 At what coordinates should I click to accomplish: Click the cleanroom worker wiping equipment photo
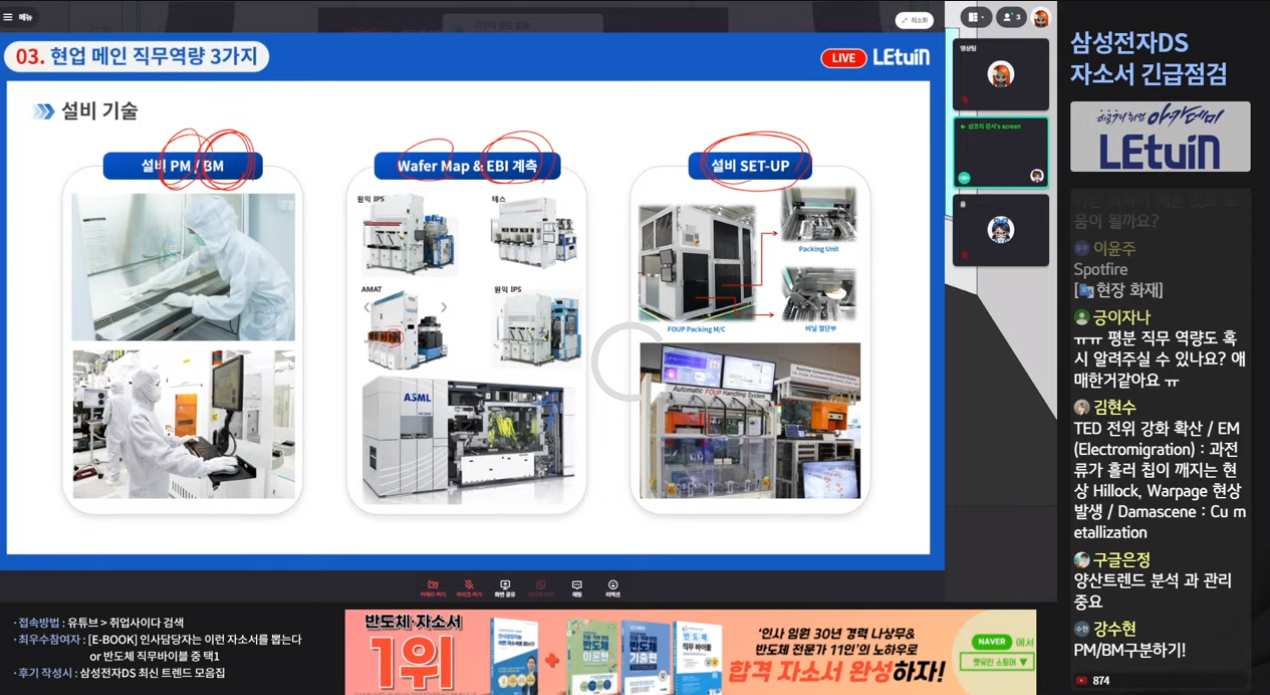[183, 267]
